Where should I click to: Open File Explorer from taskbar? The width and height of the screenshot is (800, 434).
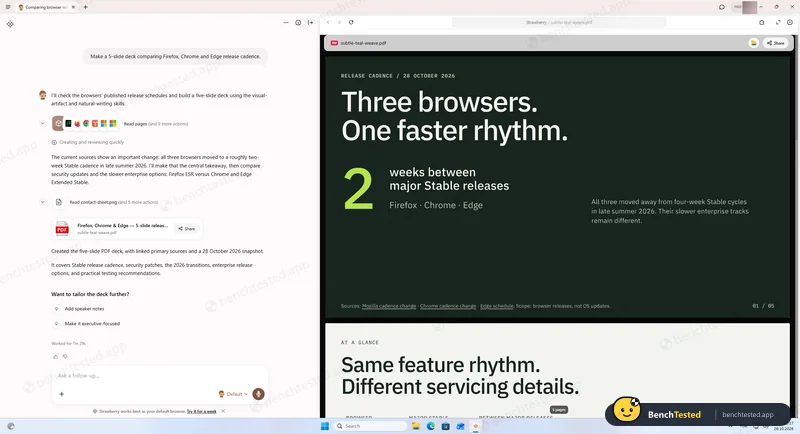tap(416, 426)
